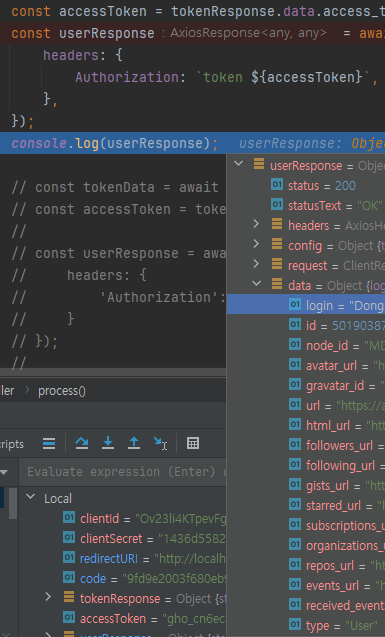Collapse the Local variables group
Screen dimensions: 385x637
[x=30, y=497]
